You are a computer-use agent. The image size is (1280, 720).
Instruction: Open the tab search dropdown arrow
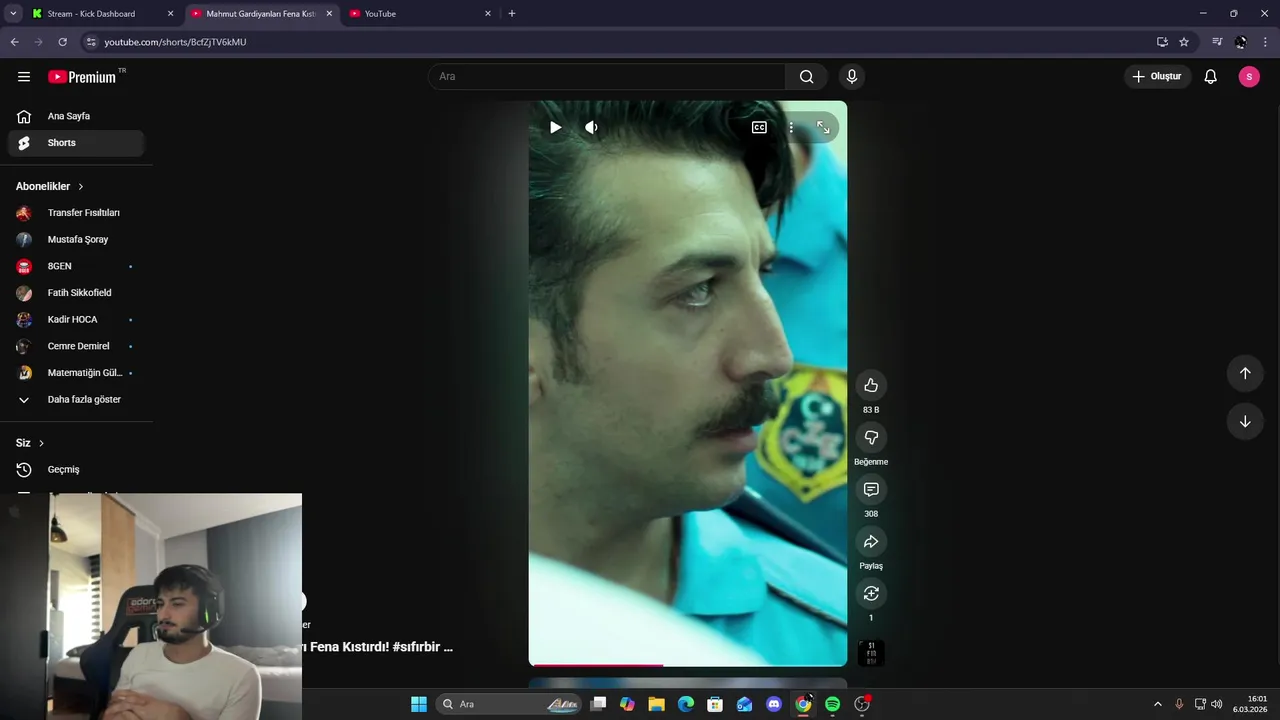point(13,14)
